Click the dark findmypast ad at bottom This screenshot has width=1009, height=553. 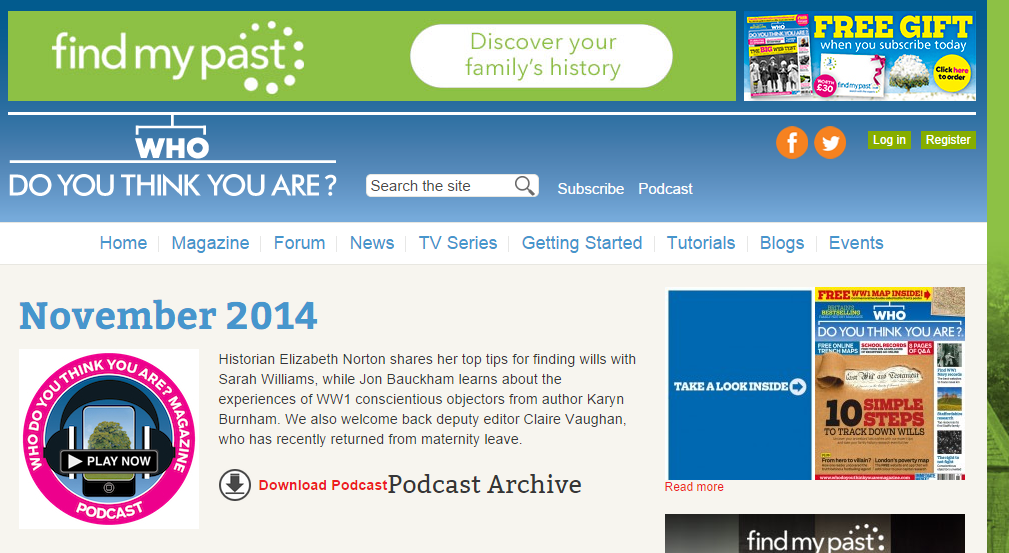815,534
